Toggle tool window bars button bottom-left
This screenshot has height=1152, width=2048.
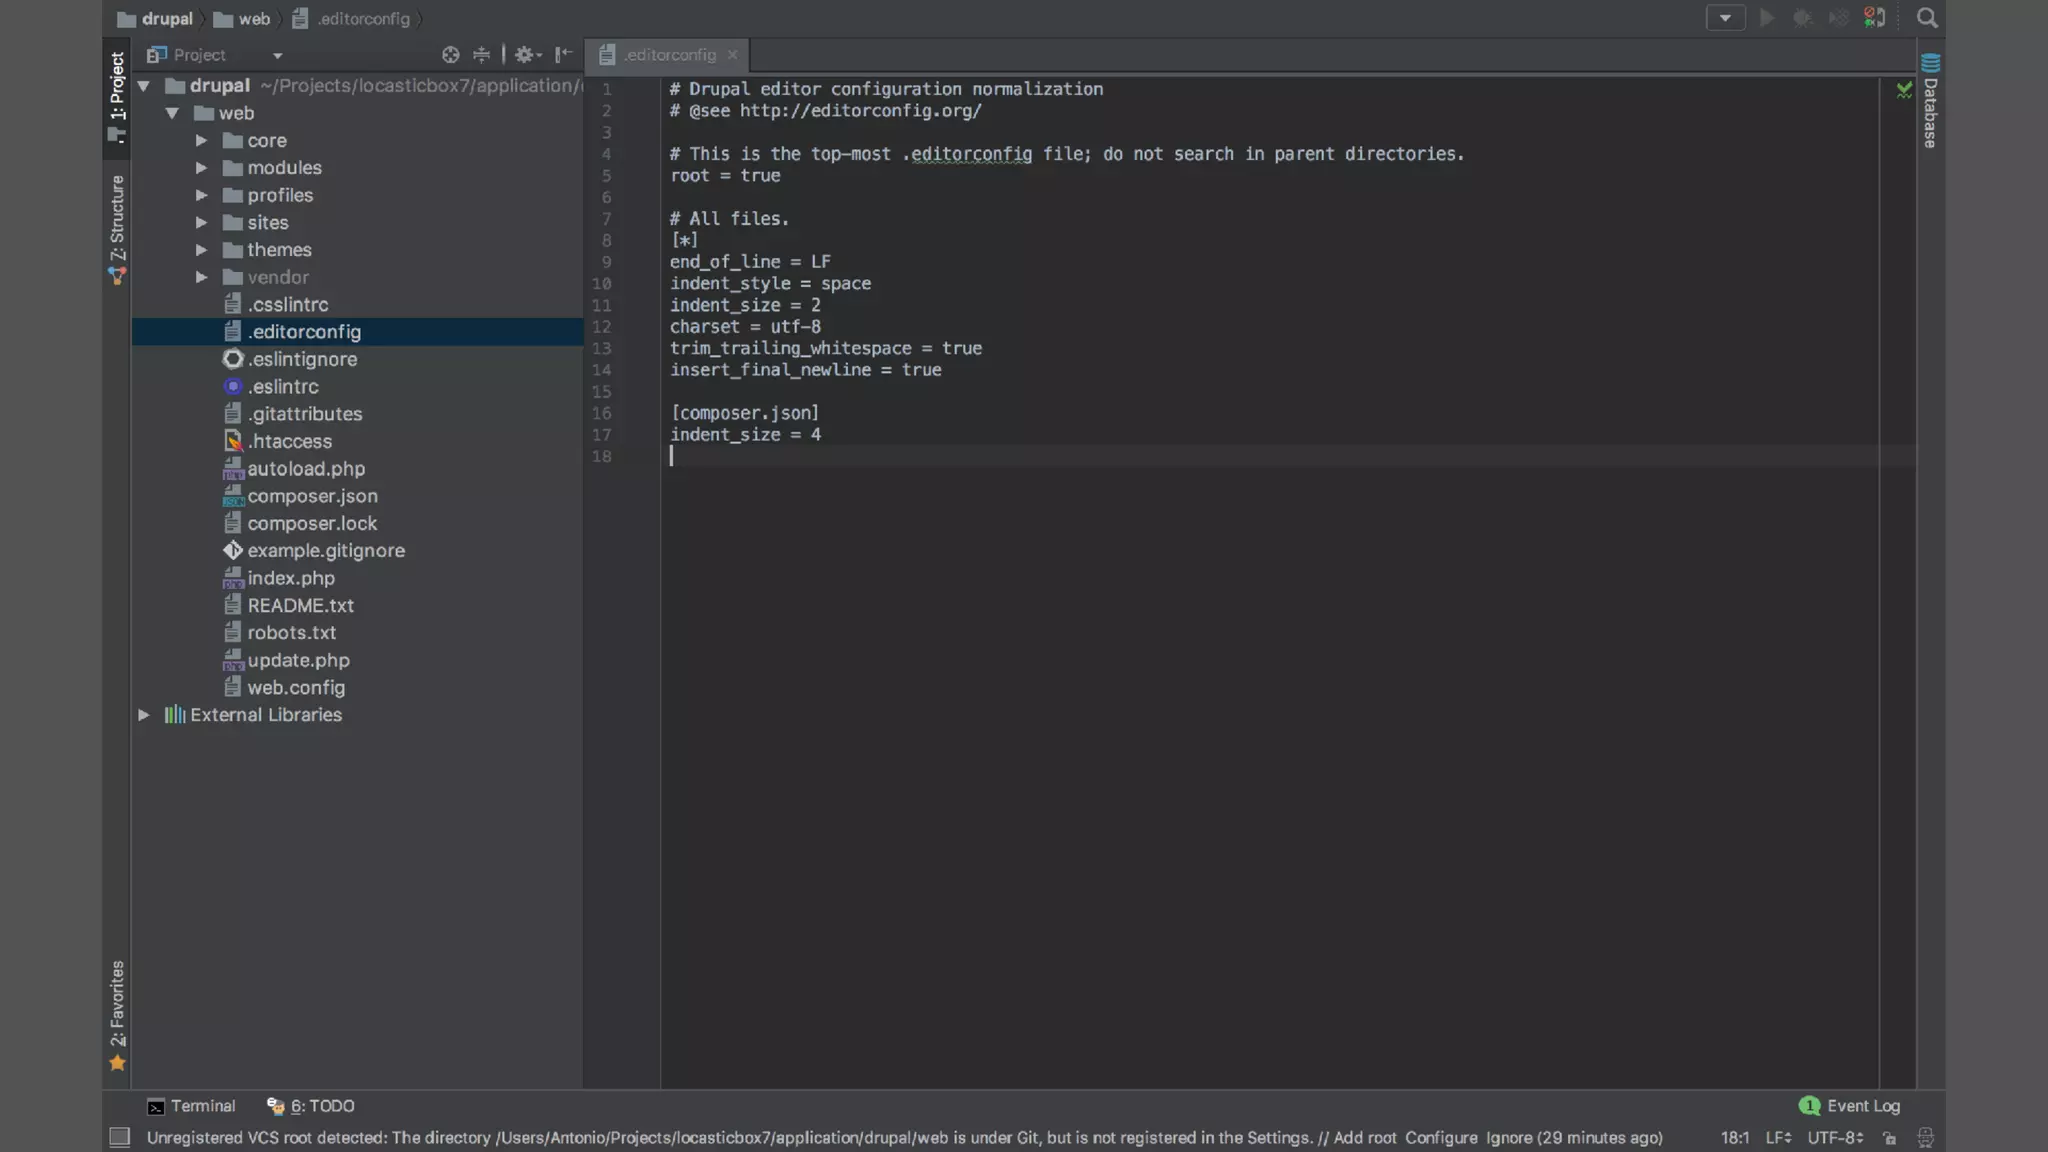click(119, 1137)
